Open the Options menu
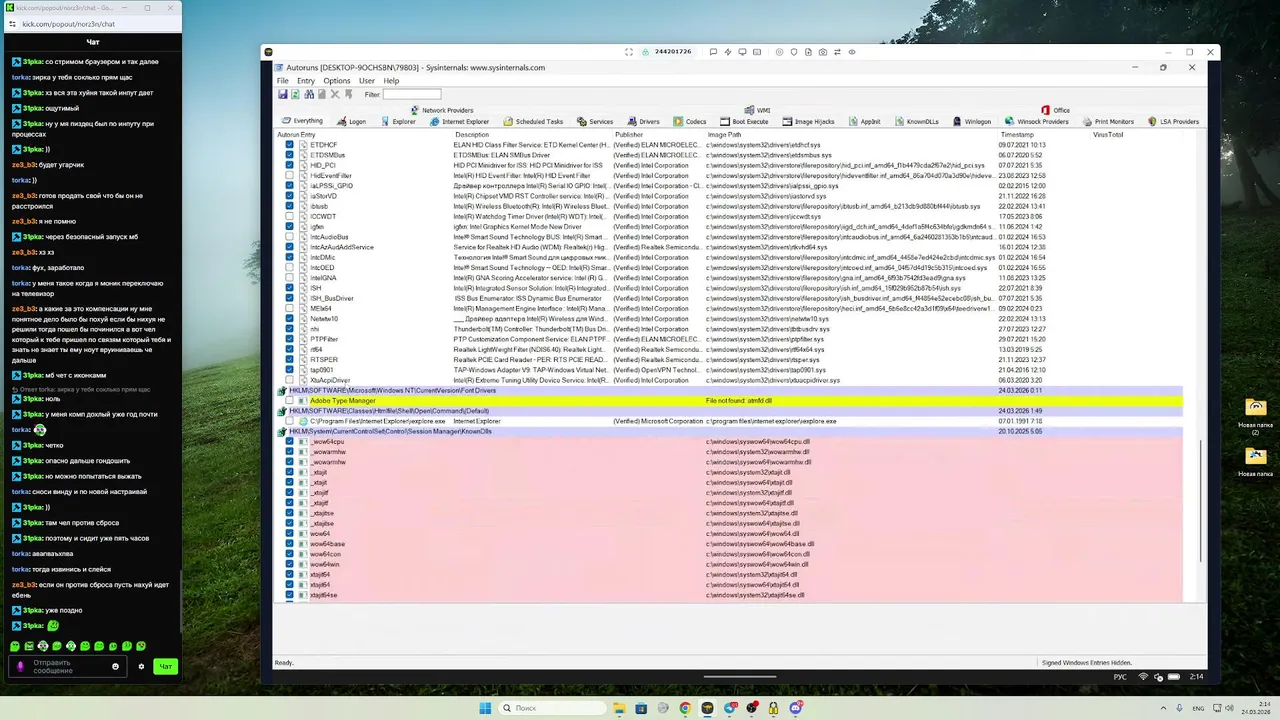Screen dimensions: 1280x720 [337, 81]
